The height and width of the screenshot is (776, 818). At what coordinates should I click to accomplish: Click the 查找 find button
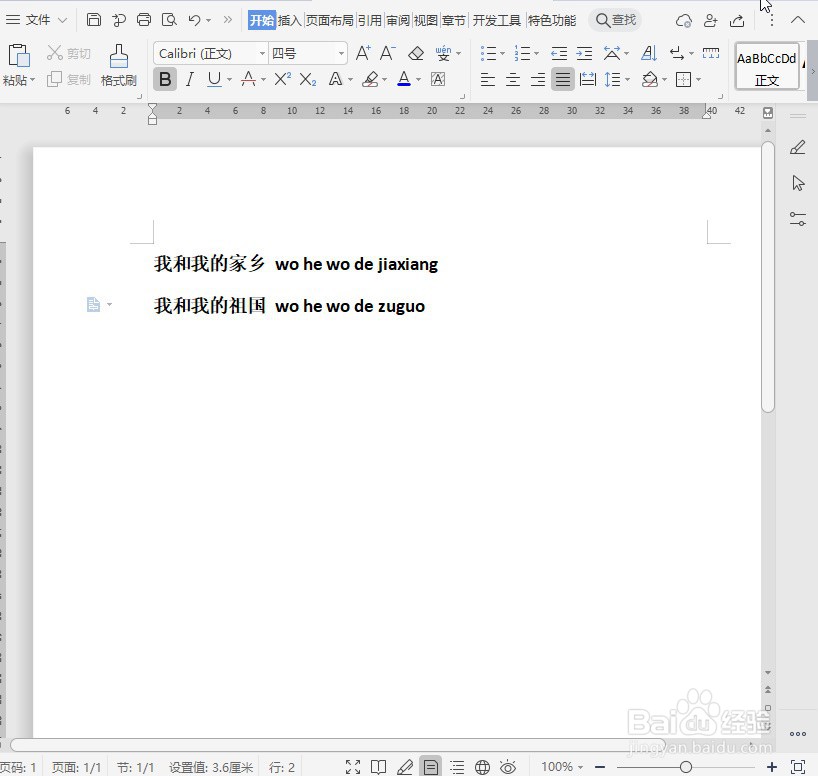[614, 20]
